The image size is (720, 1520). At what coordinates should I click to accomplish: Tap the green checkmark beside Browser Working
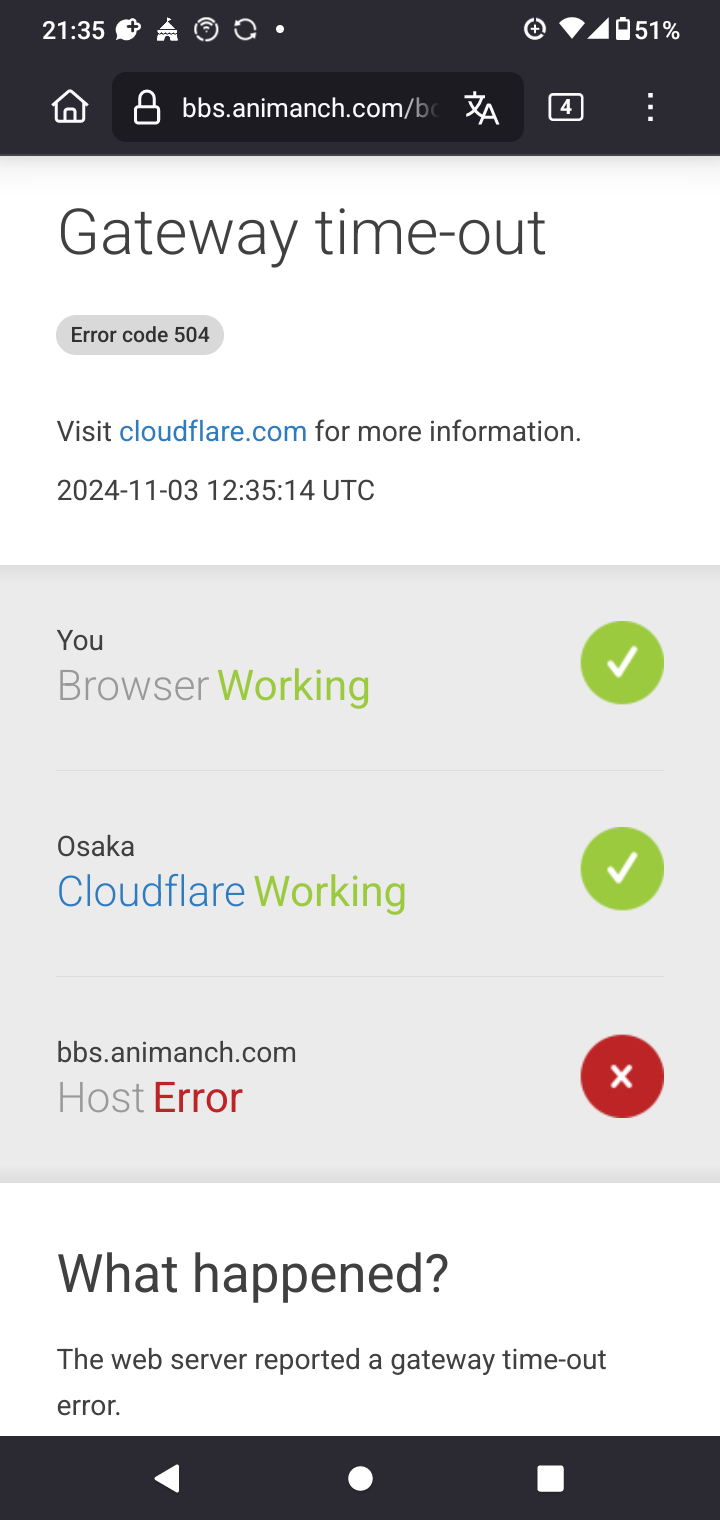tap(622, 663)
